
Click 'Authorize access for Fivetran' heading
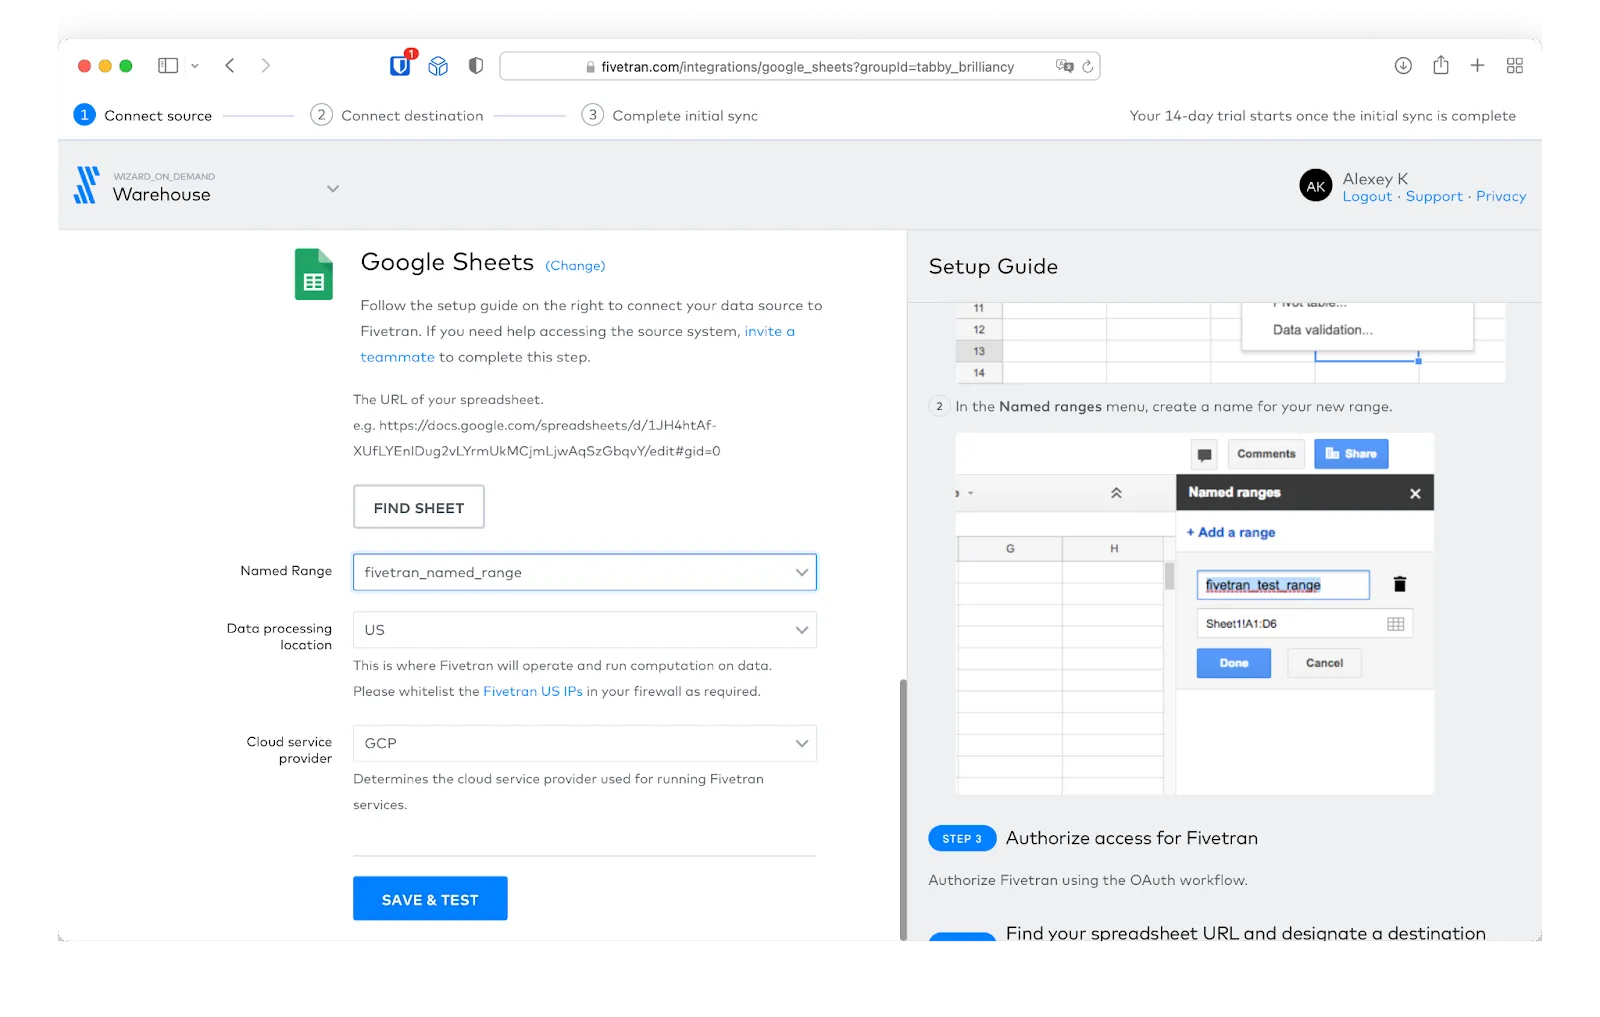tap(1132, 838)
